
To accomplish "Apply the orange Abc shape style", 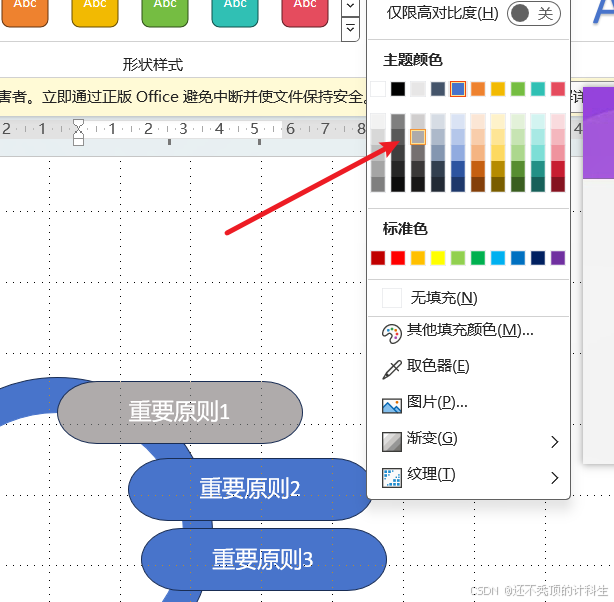I will click(25, 12).
